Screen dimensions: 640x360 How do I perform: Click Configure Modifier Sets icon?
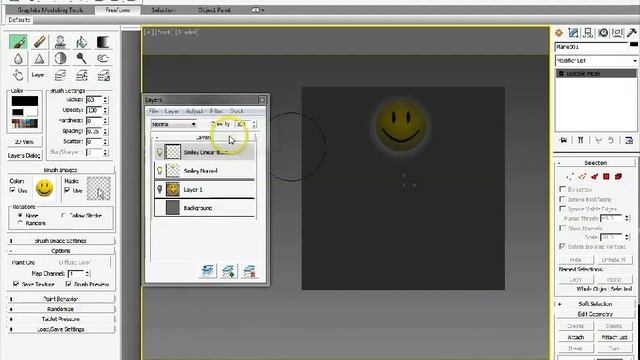(x=629, y=140)
